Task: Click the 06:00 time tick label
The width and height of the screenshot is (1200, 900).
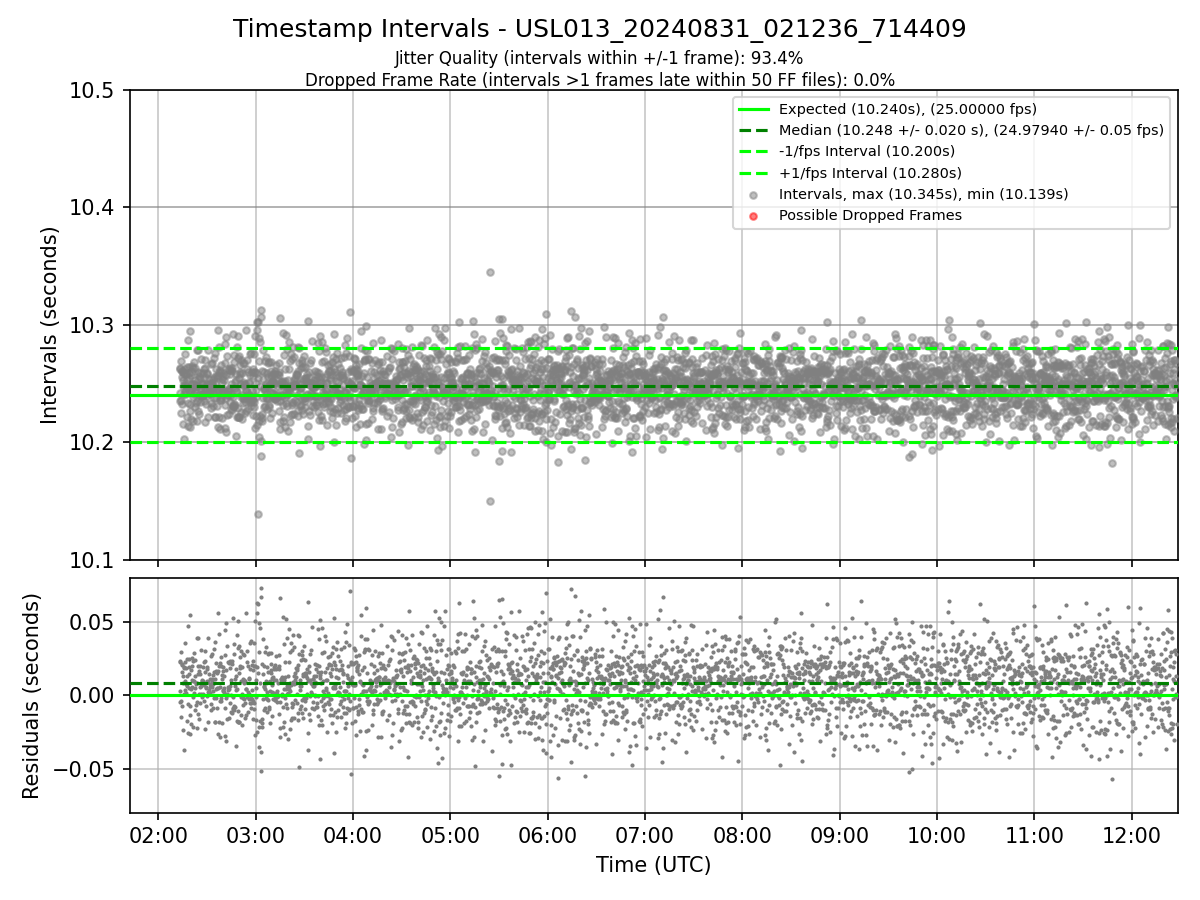Action: [x=548, y=834]
